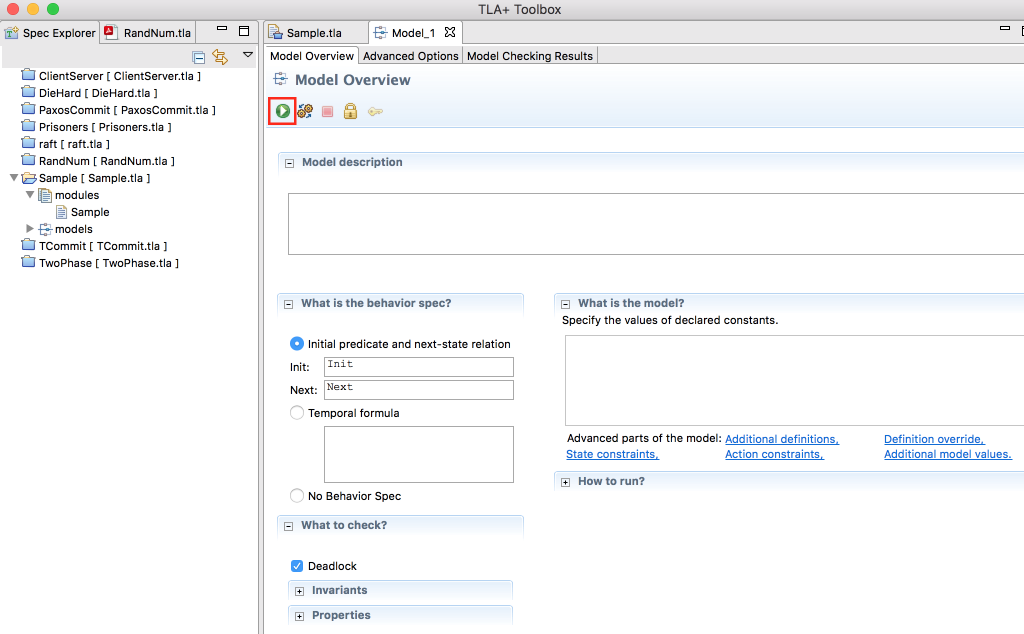
Task: Click the validate model gears icon
Action: [x=305, y=111]
